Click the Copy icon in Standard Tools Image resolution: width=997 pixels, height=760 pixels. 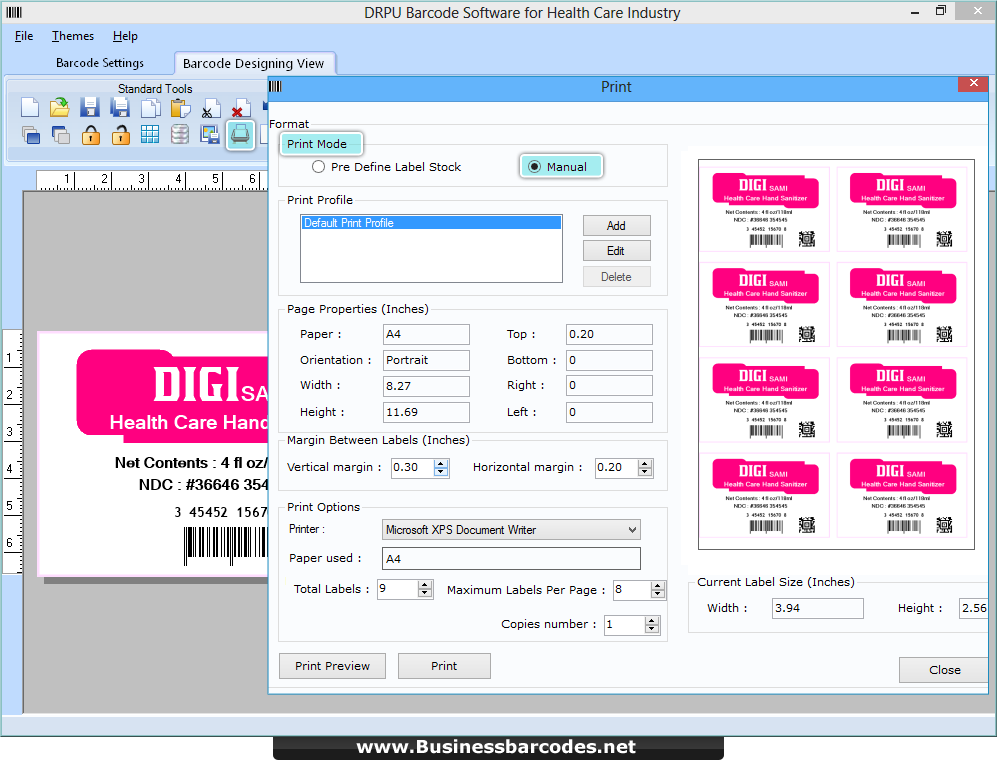[x=150, y=107]
